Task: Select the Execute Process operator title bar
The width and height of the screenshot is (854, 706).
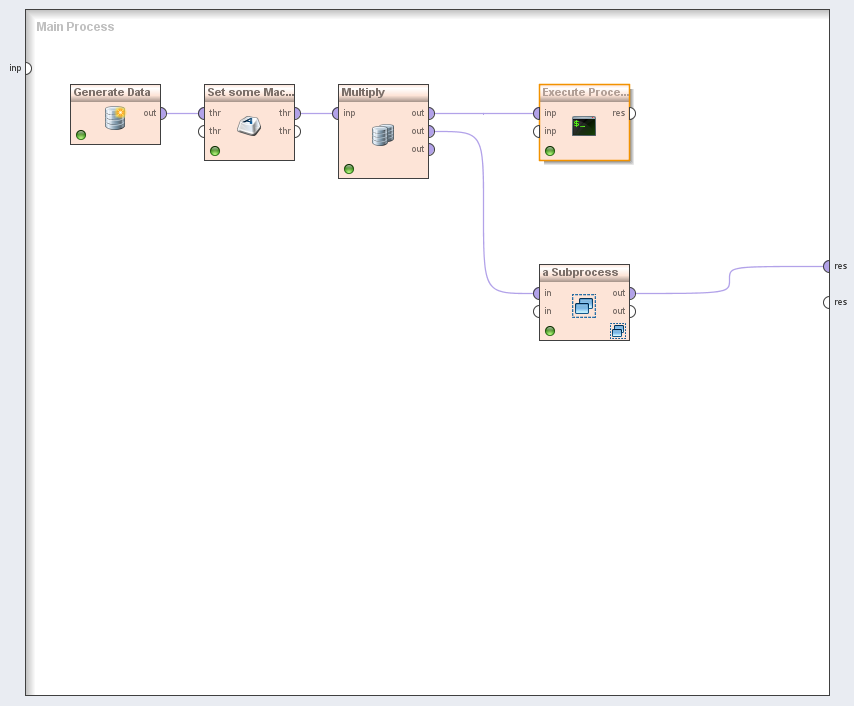Action: 585,92
